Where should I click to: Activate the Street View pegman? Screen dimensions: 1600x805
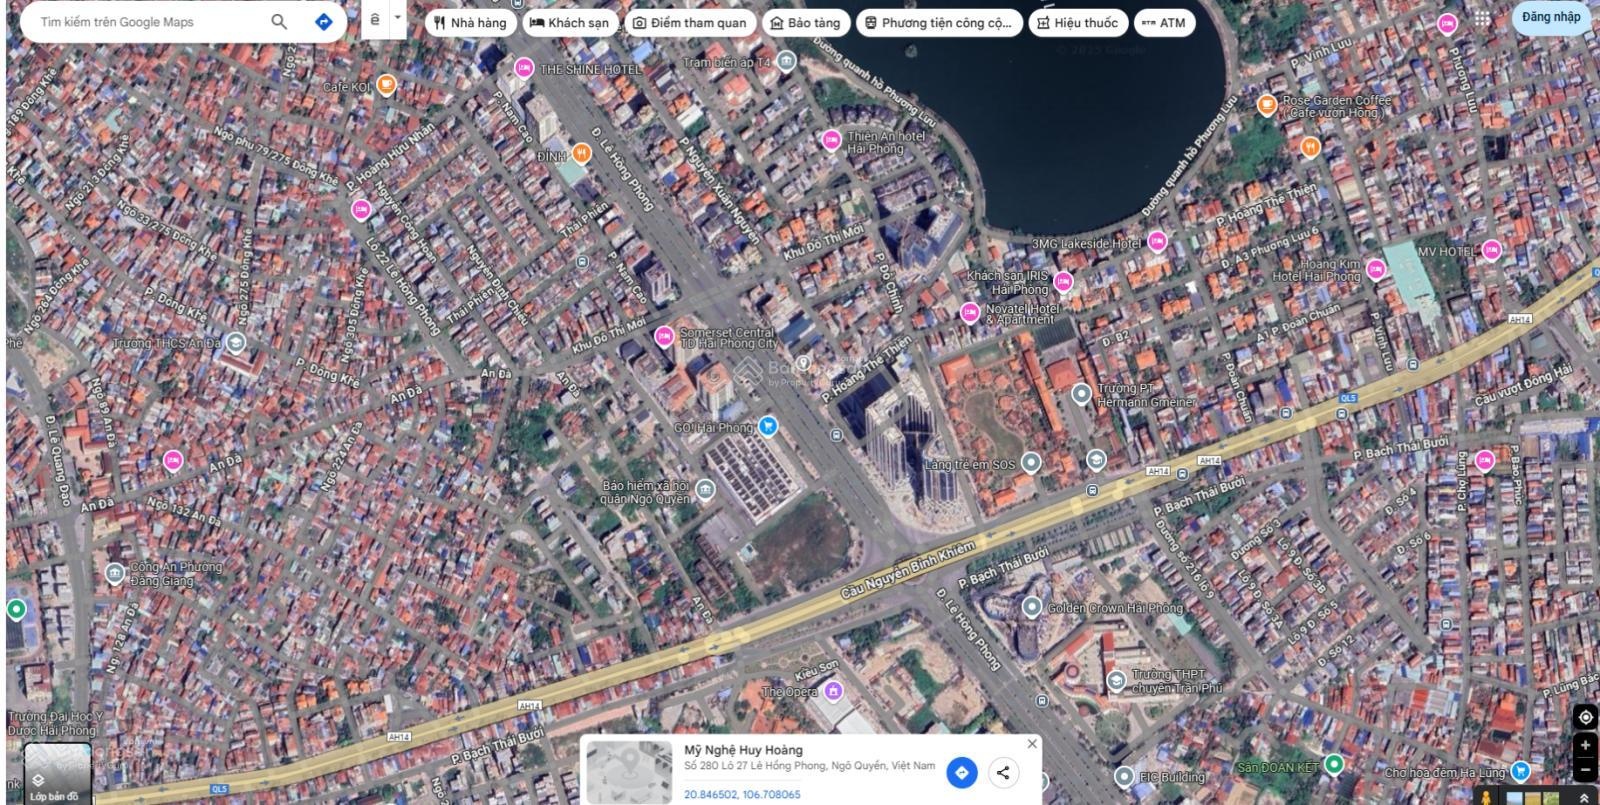point(1486,797)
